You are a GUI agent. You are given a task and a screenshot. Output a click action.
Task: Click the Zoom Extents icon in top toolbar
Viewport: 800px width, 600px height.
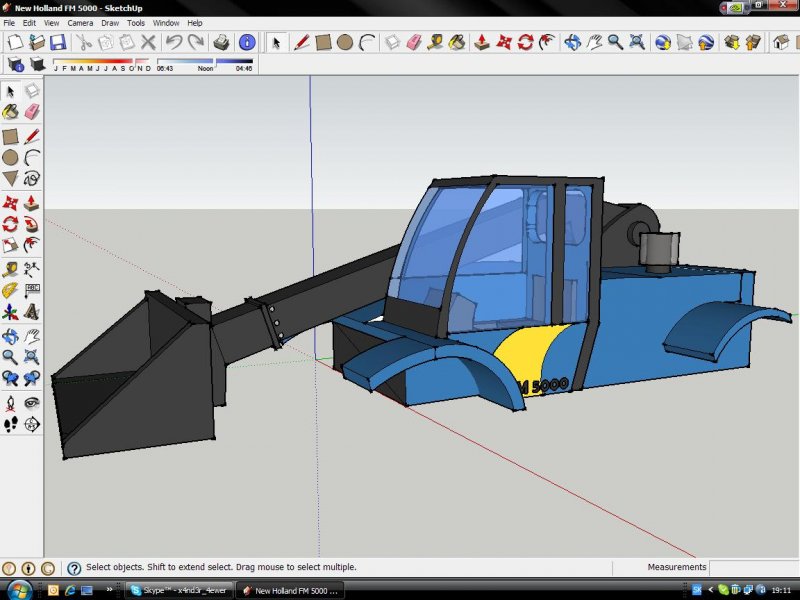(x=638, y=42)
